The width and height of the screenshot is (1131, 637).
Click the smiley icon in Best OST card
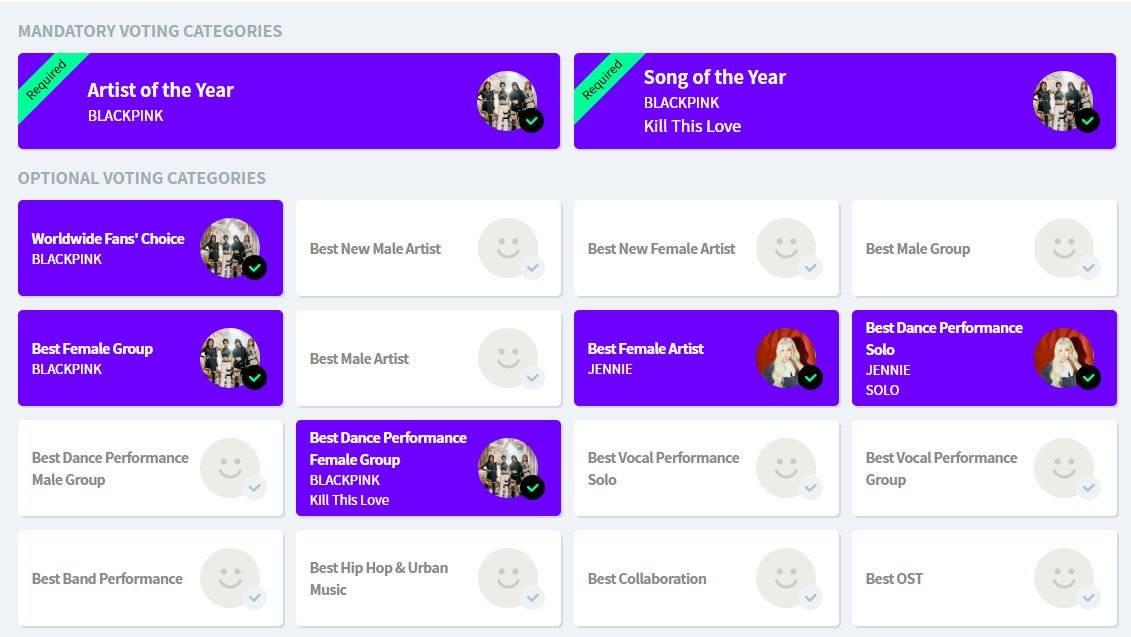coord(1064,578)
